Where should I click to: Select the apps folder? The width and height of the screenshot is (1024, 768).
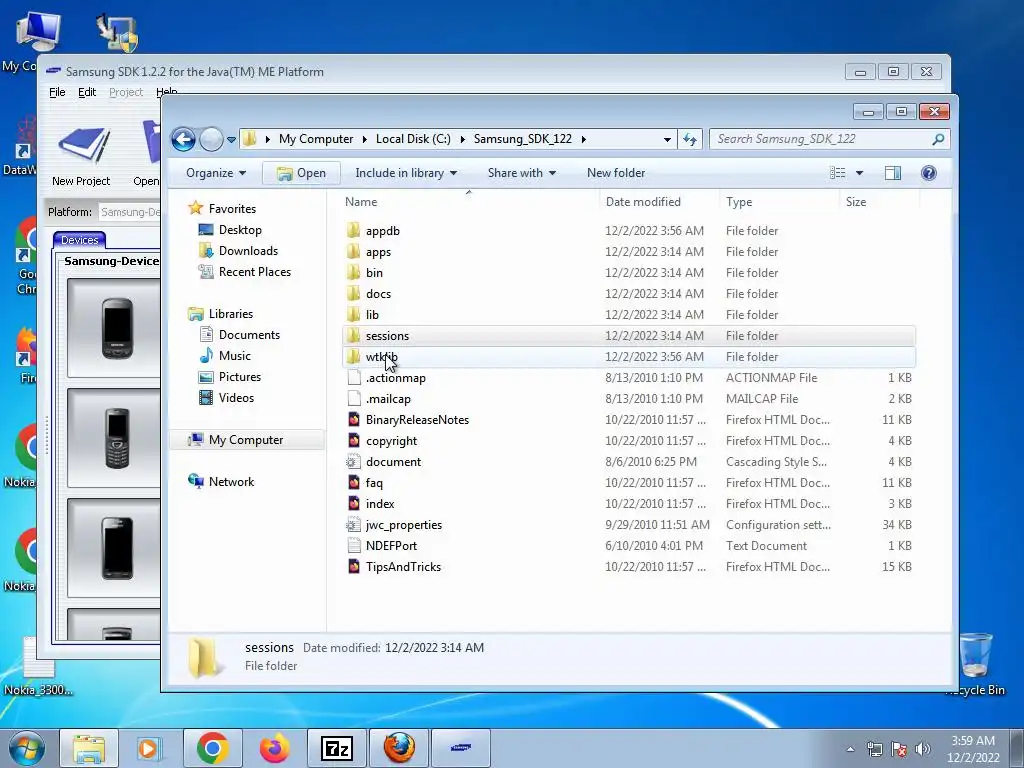628,252
